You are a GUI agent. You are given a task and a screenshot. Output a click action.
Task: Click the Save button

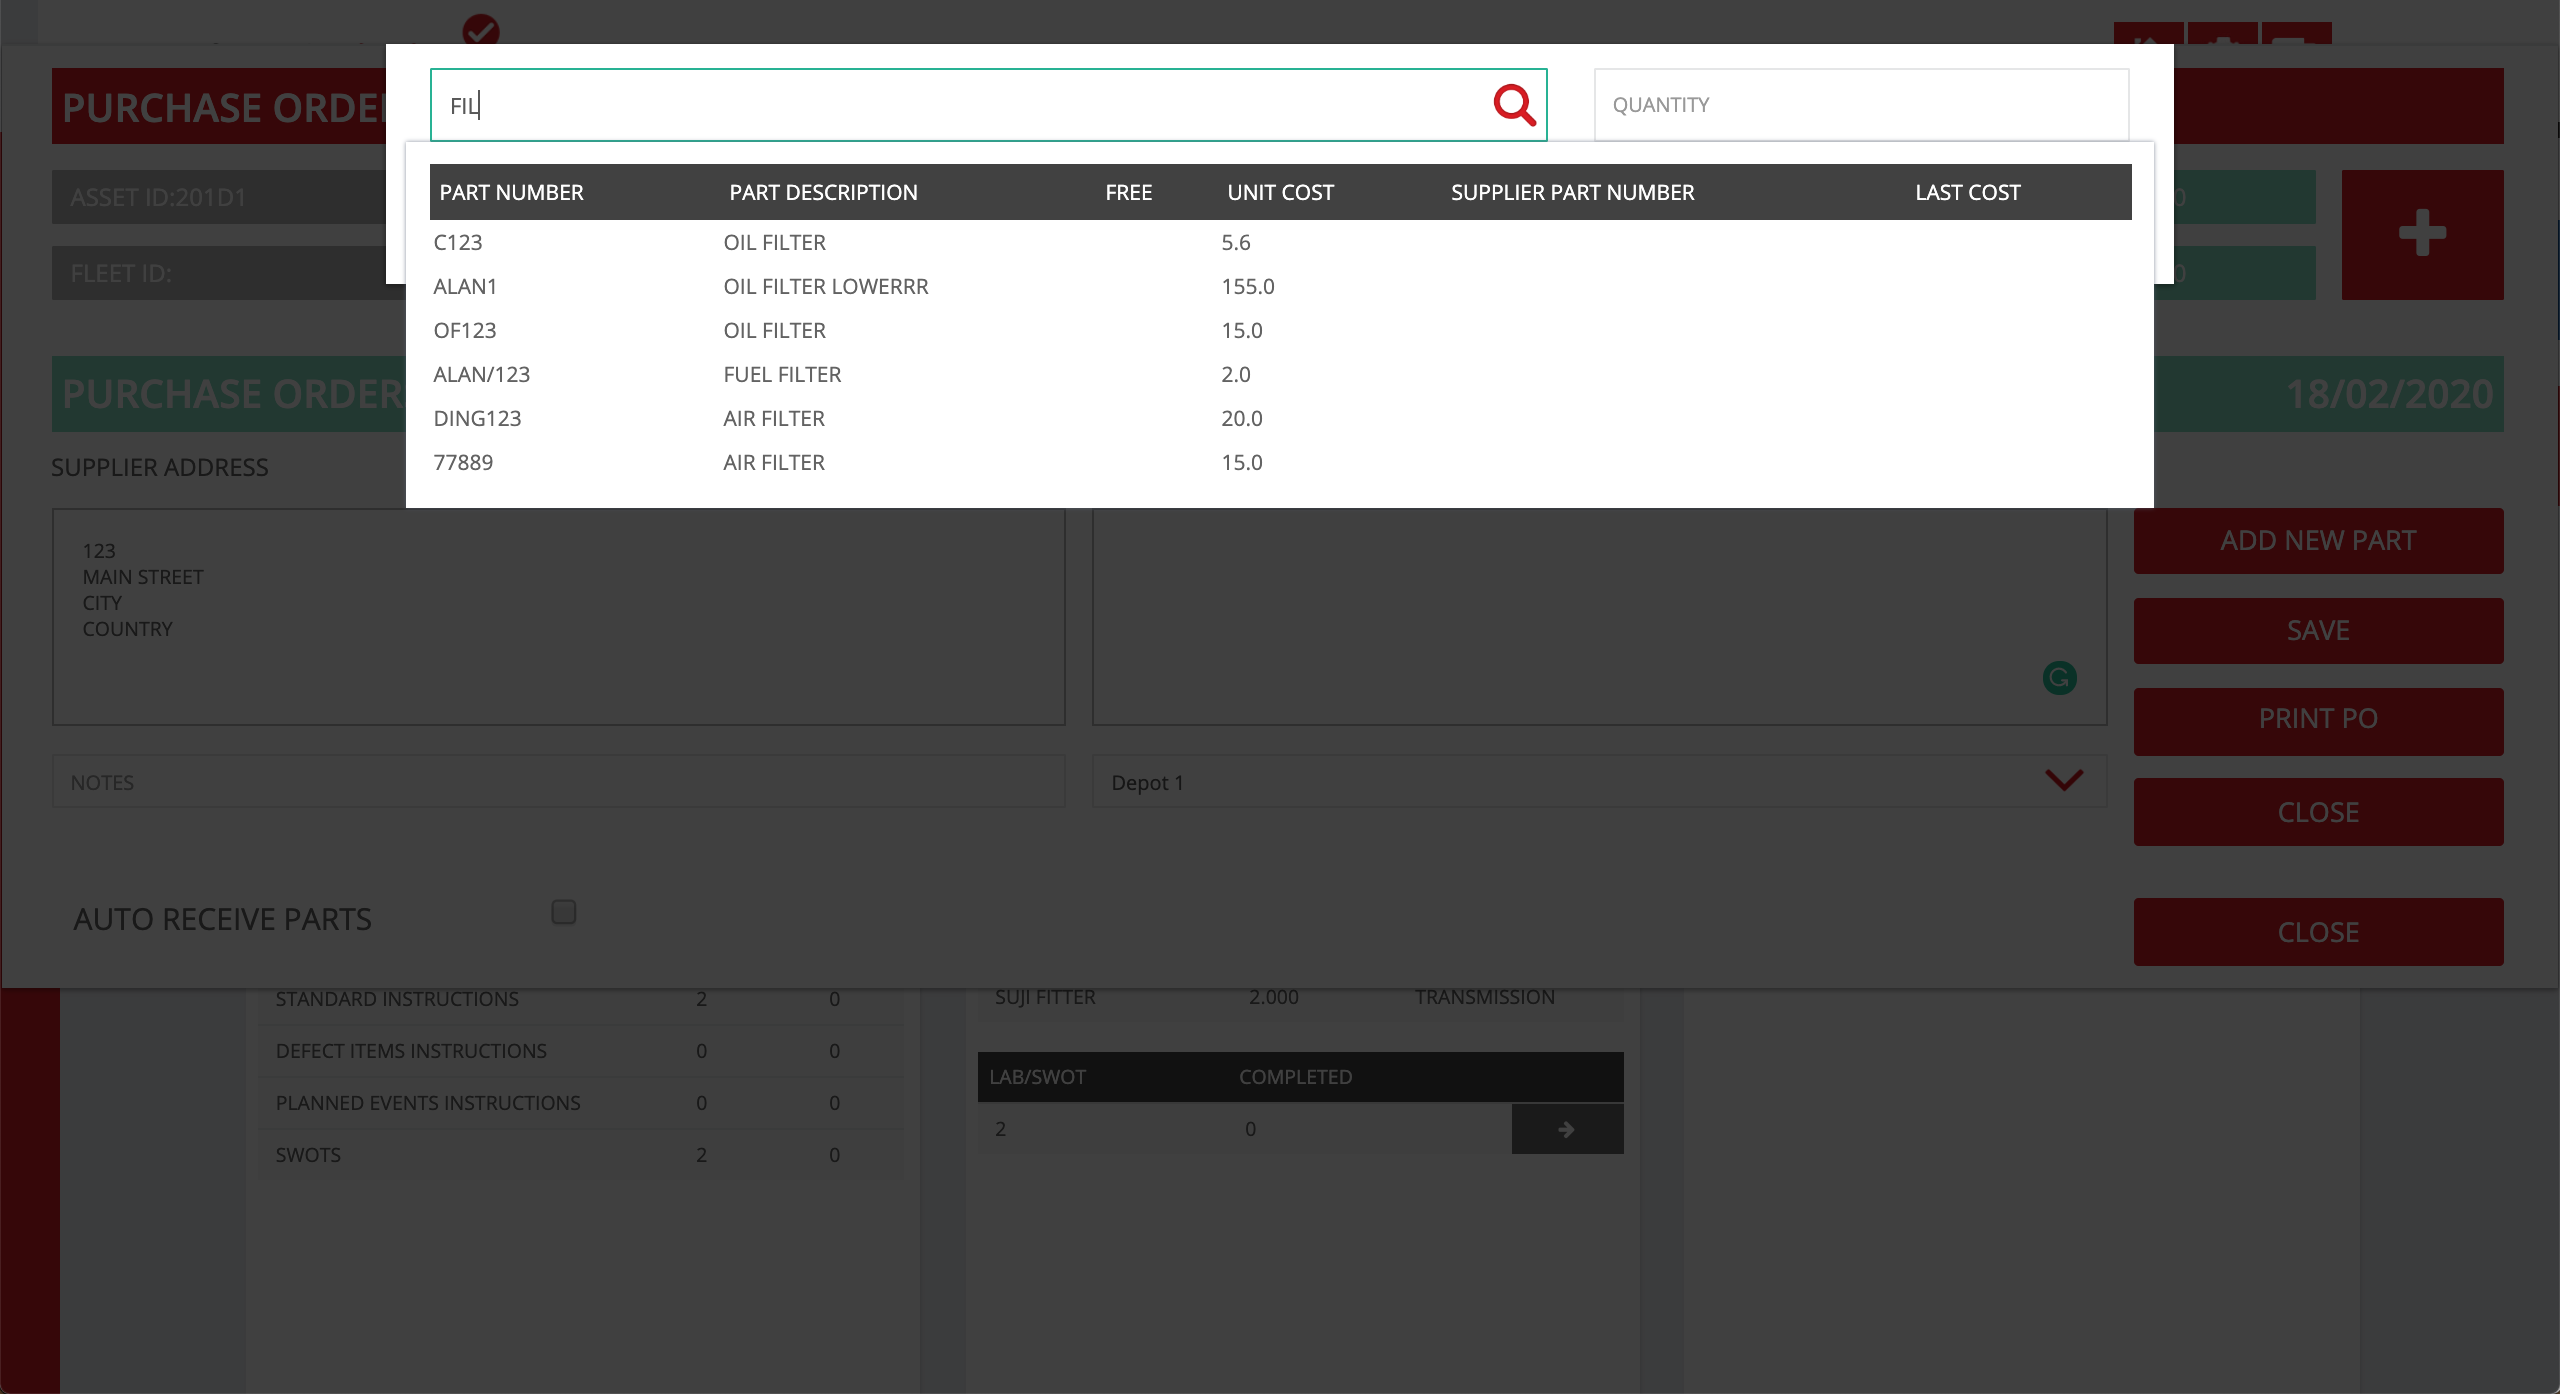[2318, 631]
